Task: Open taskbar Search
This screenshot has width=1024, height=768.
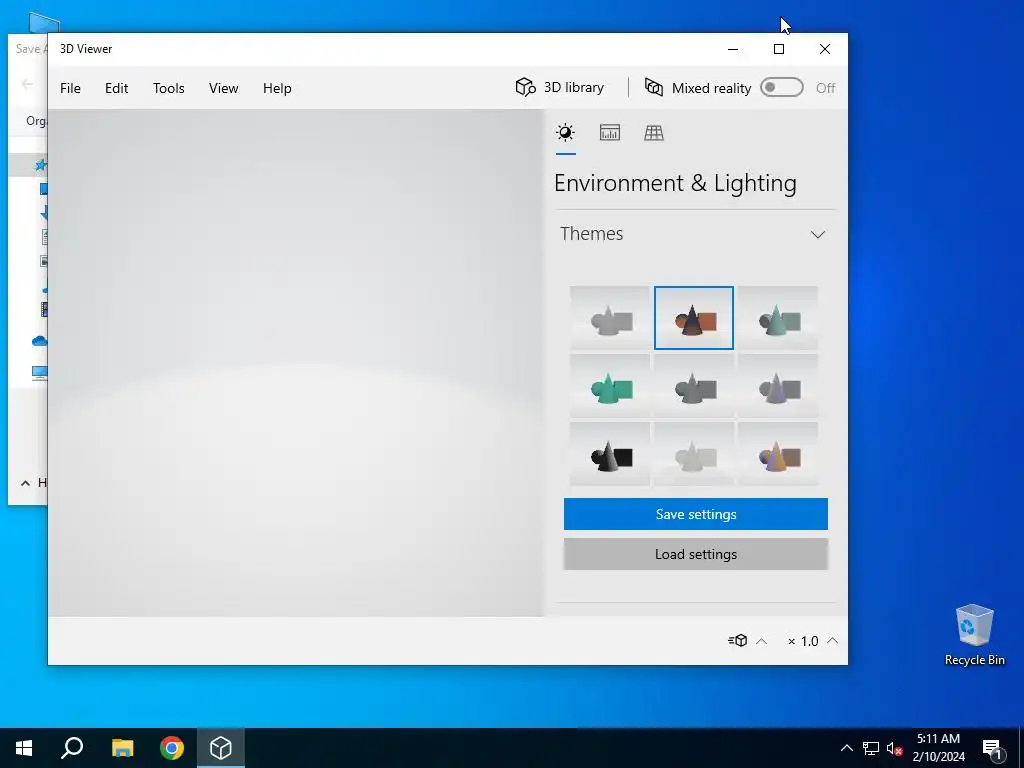Action: [72, 748]
